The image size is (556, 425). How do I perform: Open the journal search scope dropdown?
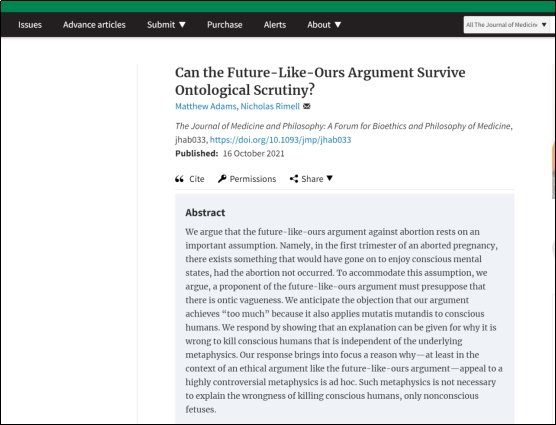tap(507, 25)
